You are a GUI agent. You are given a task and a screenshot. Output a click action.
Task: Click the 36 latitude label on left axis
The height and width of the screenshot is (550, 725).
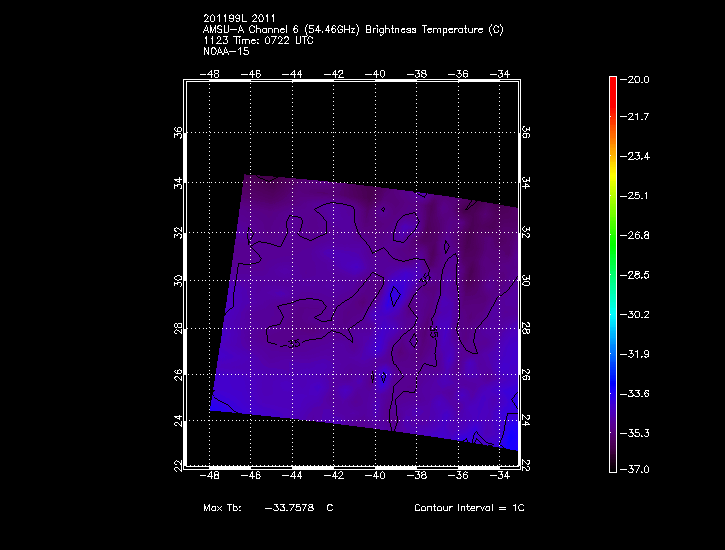pyautogui.click(x=178, y=134)
